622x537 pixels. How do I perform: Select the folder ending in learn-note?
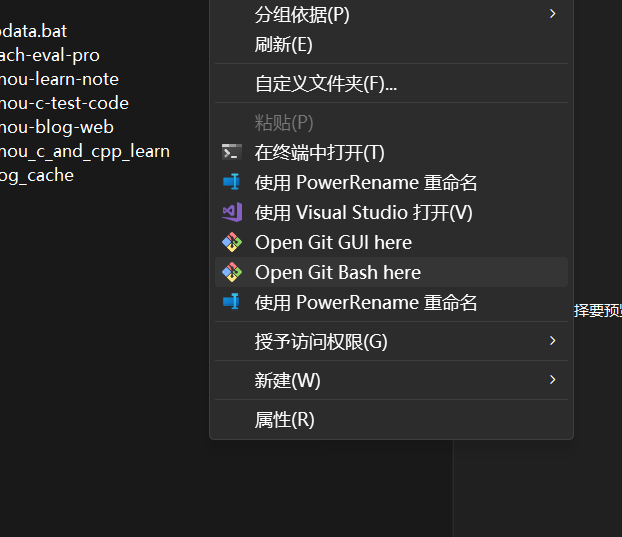click(59, 79)
